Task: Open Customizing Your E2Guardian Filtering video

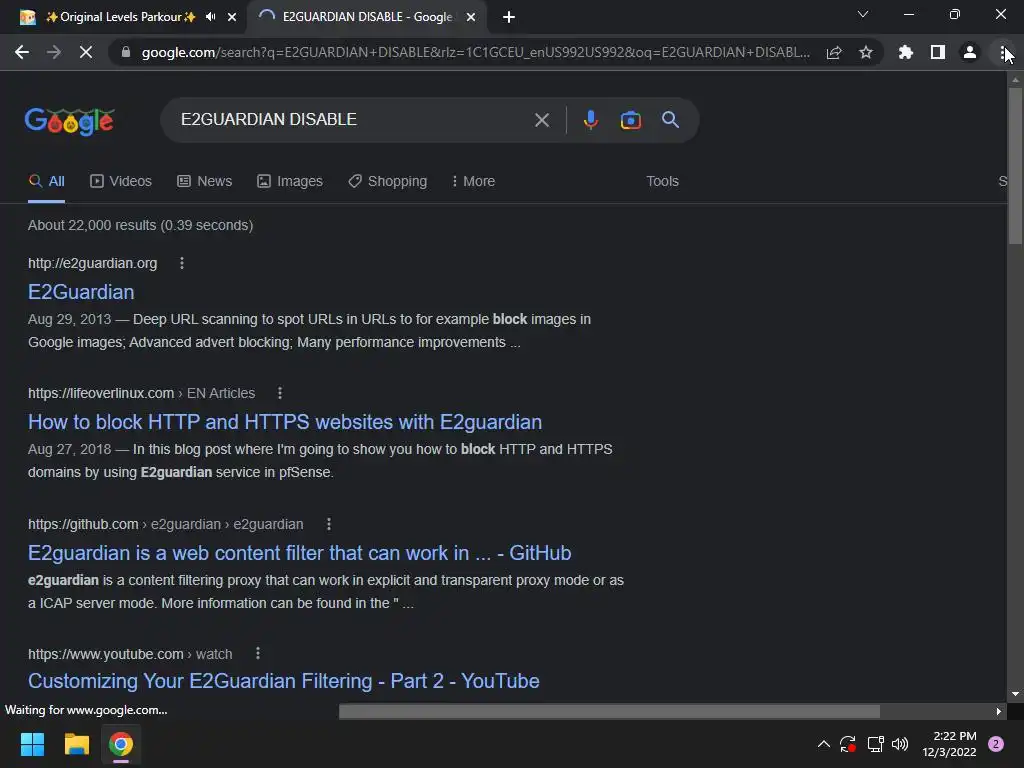Action: pyautogui.click(x=283, y=681)
